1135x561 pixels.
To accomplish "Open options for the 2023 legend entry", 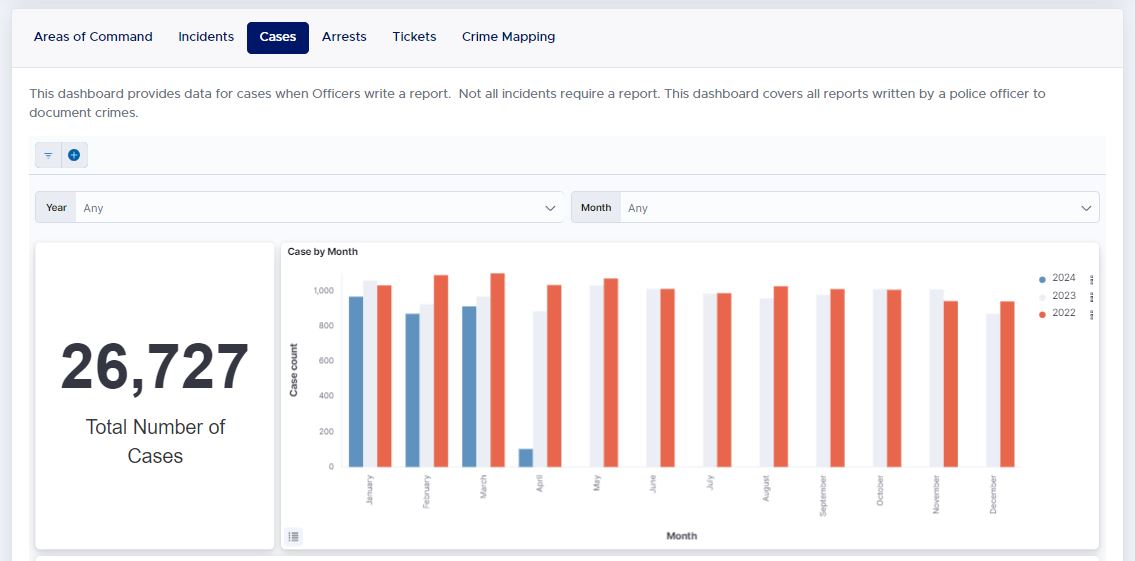I will 1092,297.
